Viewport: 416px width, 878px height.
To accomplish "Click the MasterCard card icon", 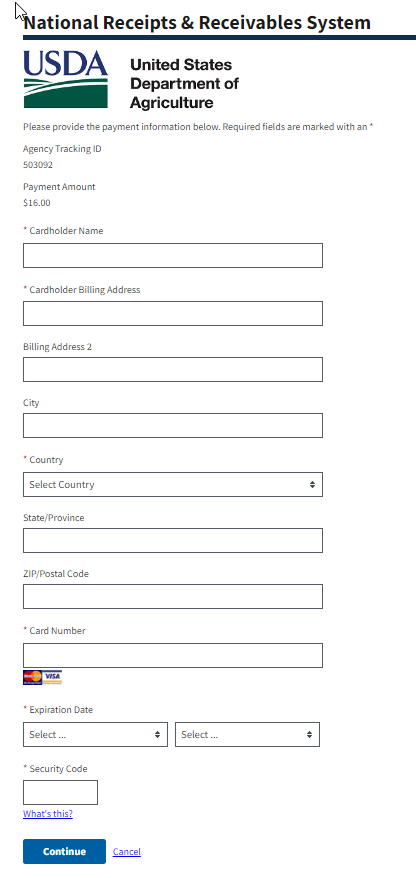I will [32, 678].
